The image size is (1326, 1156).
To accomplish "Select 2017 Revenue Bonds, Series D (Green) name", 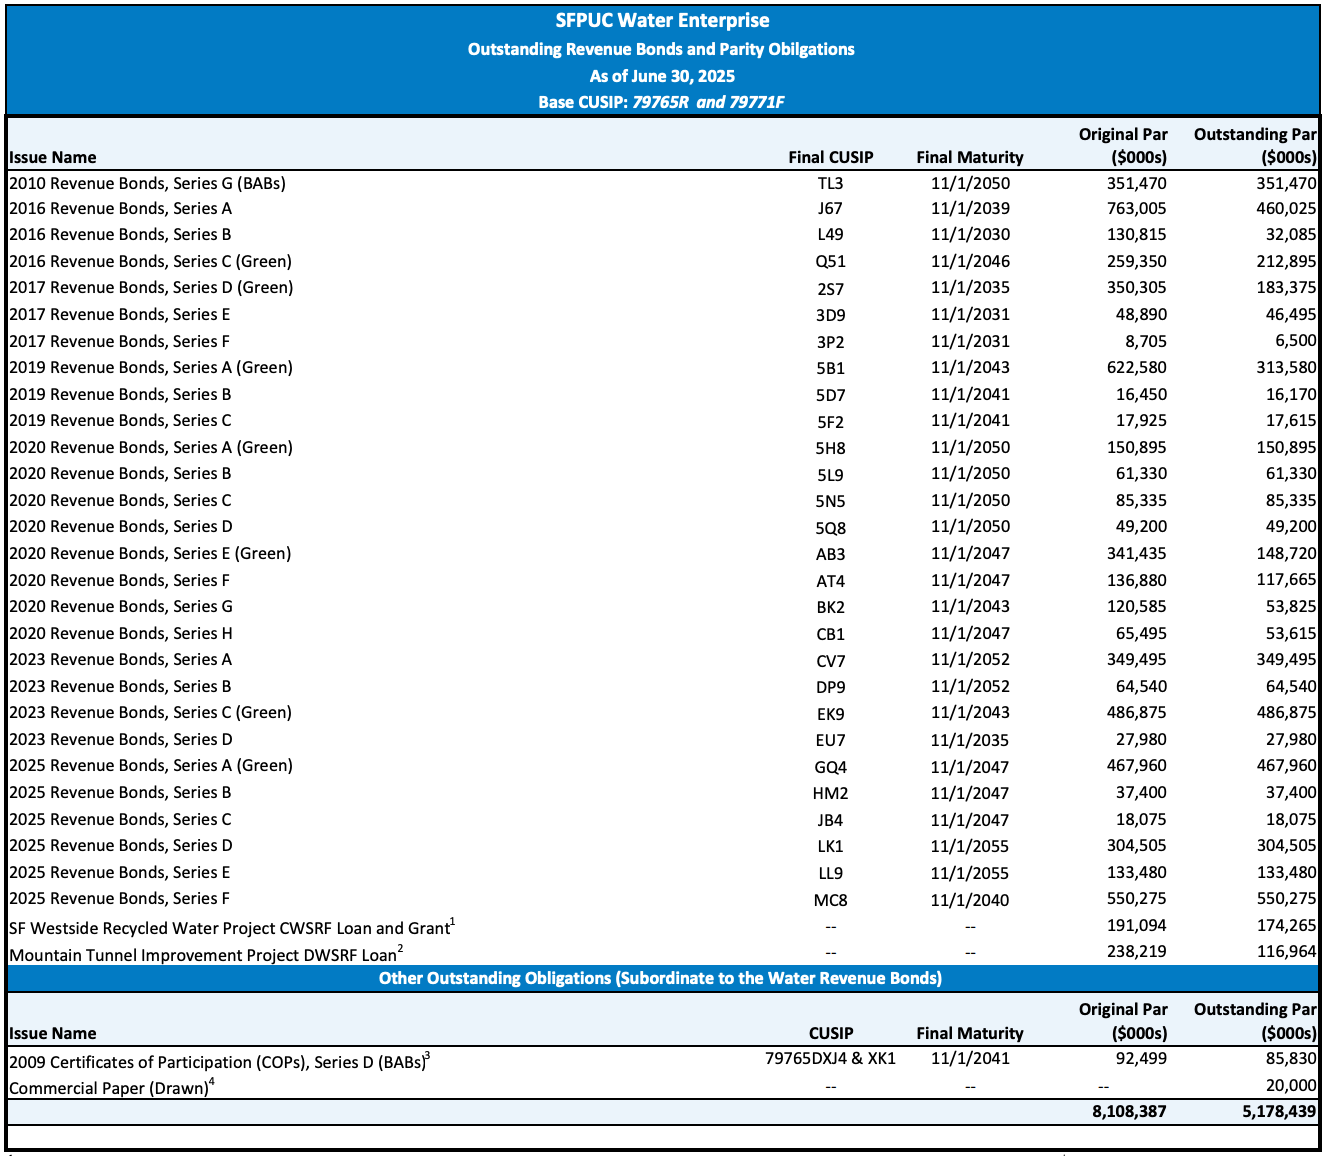I will point(151,288).
